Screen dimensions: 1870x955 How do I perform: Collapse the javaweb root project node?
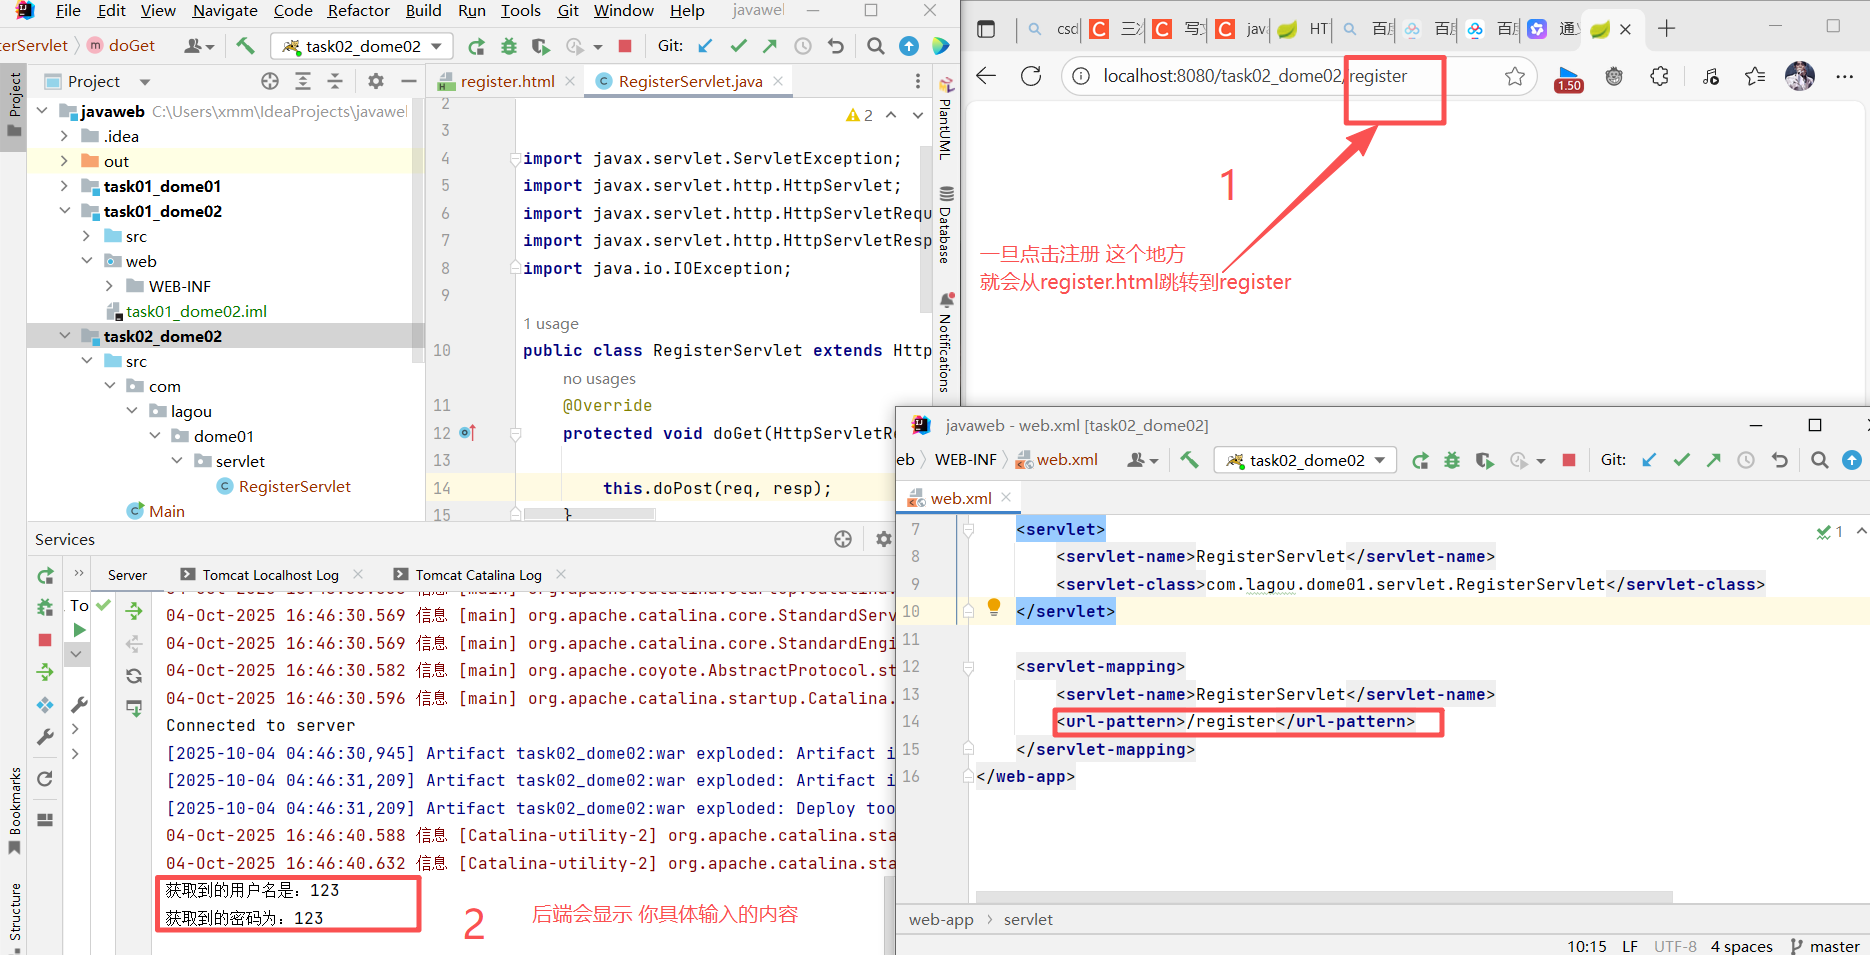tap(43, 111)
